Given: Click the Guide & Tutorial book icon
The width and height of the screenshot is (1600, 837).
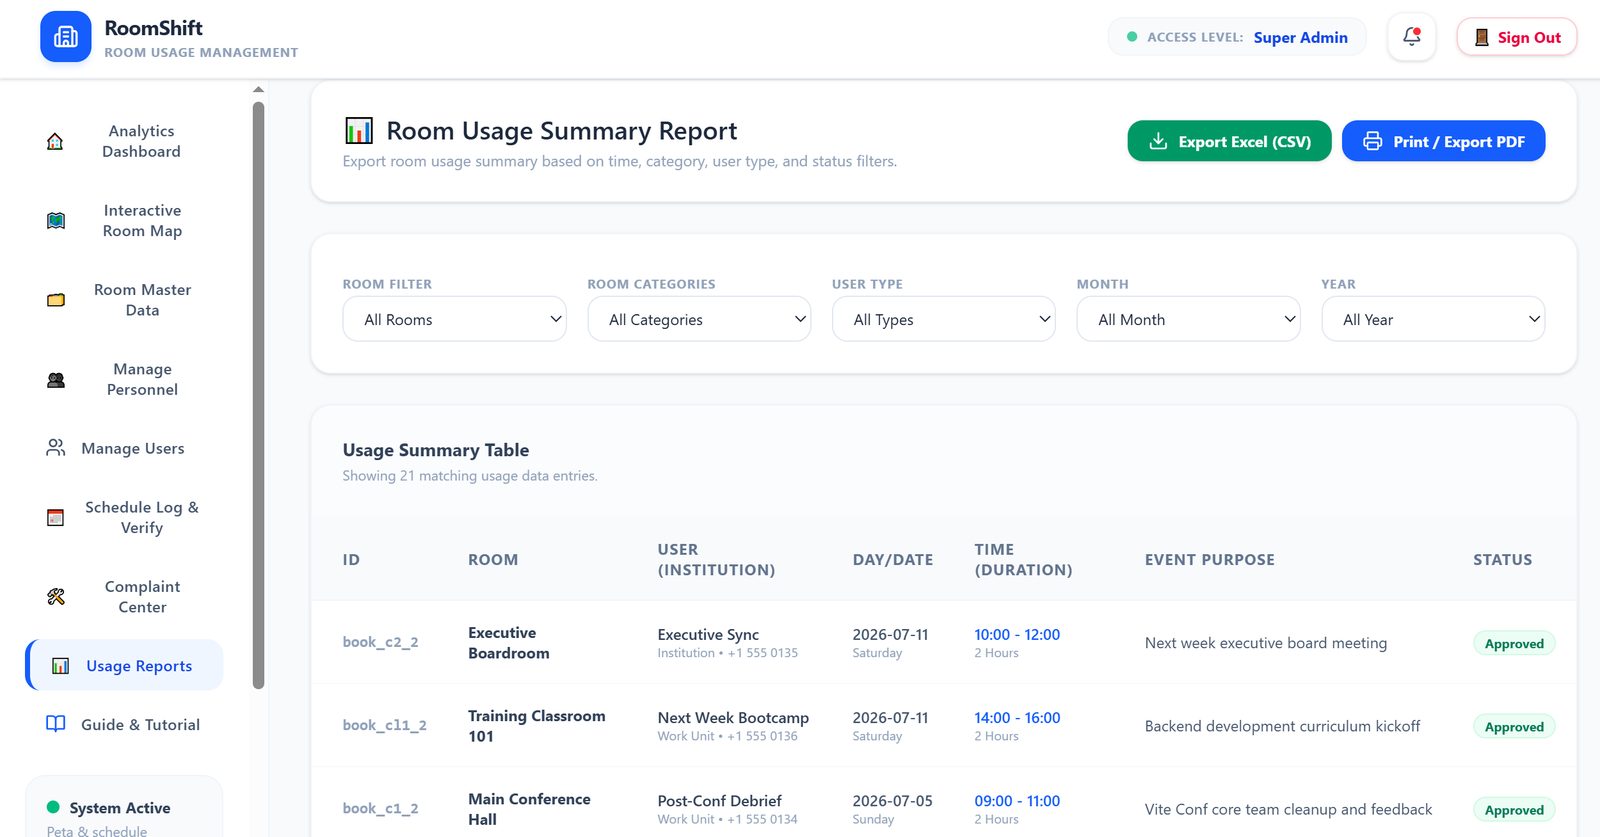Looking at the screenshot, I should point(56,724).
